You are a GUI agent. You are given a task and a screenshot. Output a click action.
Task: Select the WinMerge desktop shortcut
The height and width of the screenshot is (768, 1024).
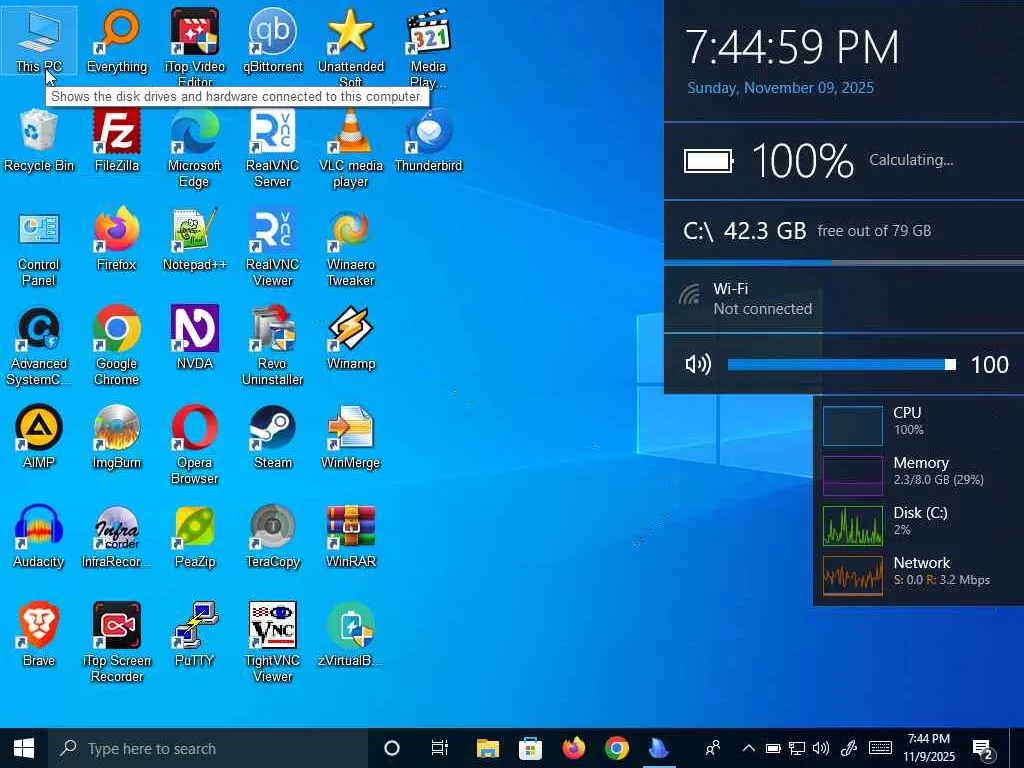[x=351, y=437]
